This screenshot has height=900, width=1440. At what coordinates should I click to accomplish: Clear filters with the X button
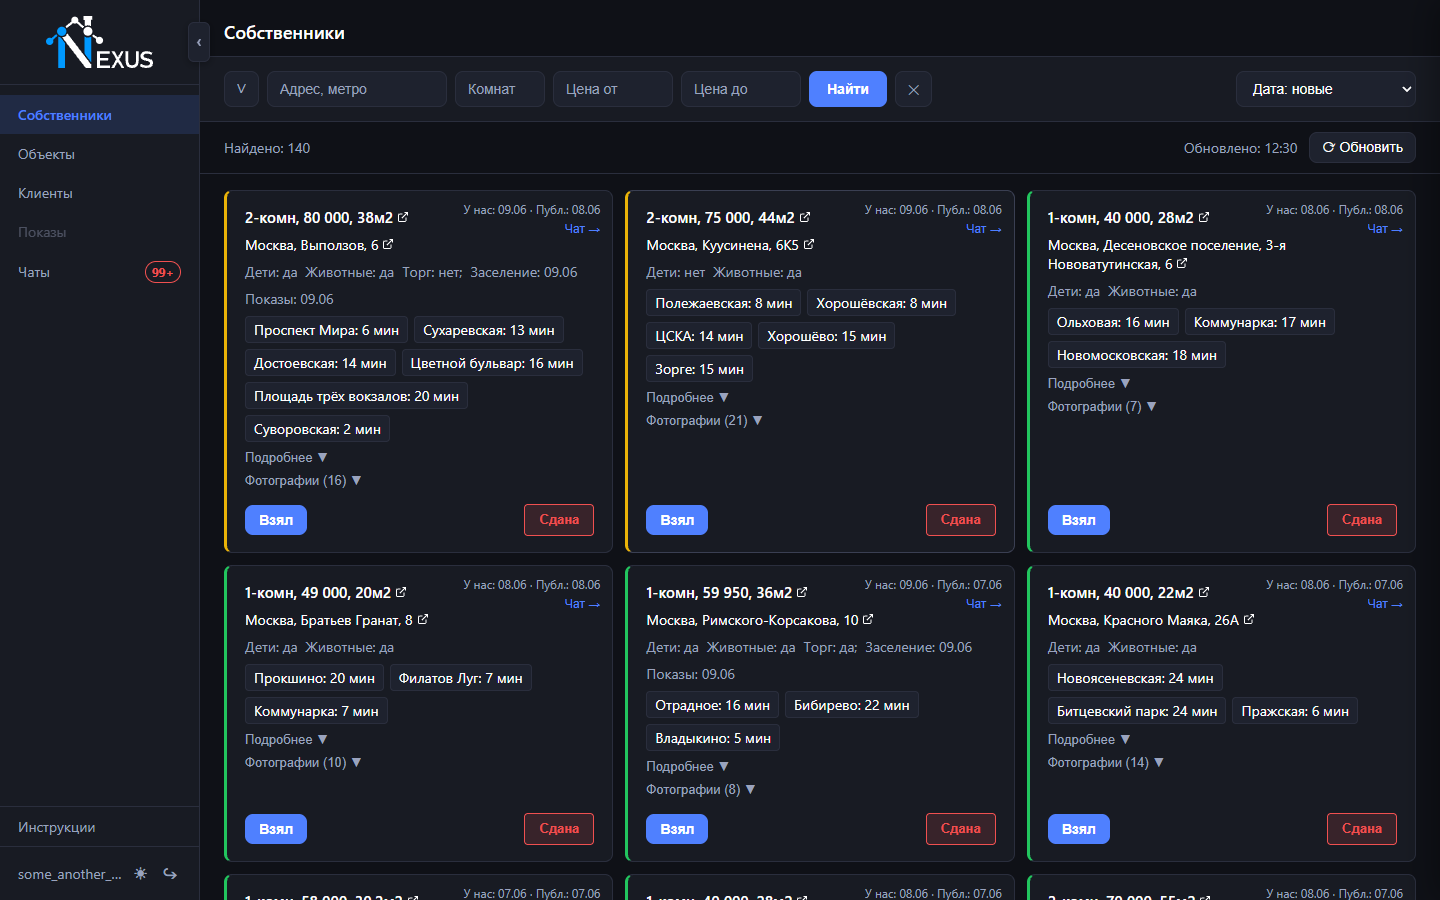point(913,89)
